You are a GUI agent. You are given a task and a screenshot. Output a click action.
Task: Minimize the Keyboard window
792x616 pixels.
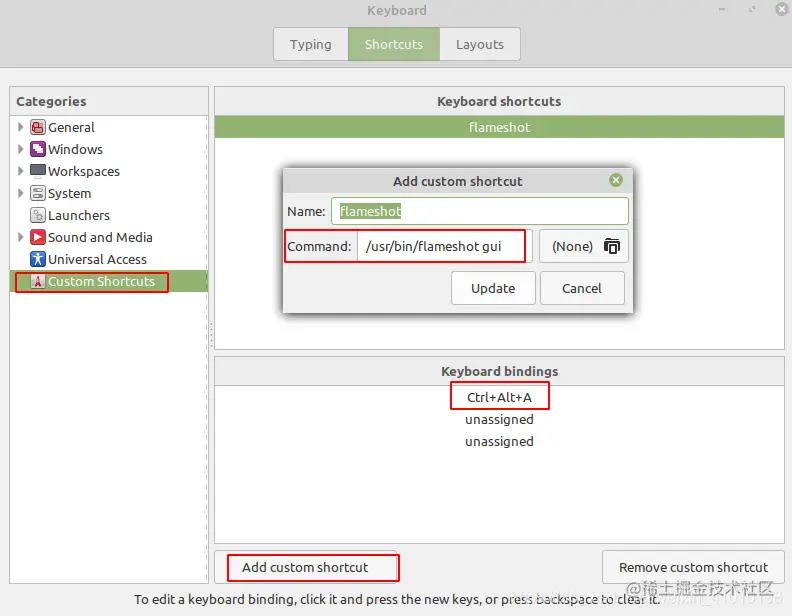pos(722,9)
